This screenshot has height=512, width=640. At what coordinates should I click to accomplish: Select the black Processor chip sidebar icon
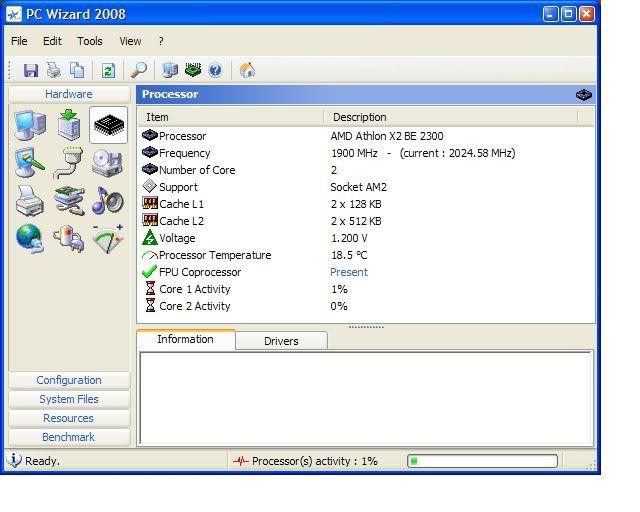[108, 125]
